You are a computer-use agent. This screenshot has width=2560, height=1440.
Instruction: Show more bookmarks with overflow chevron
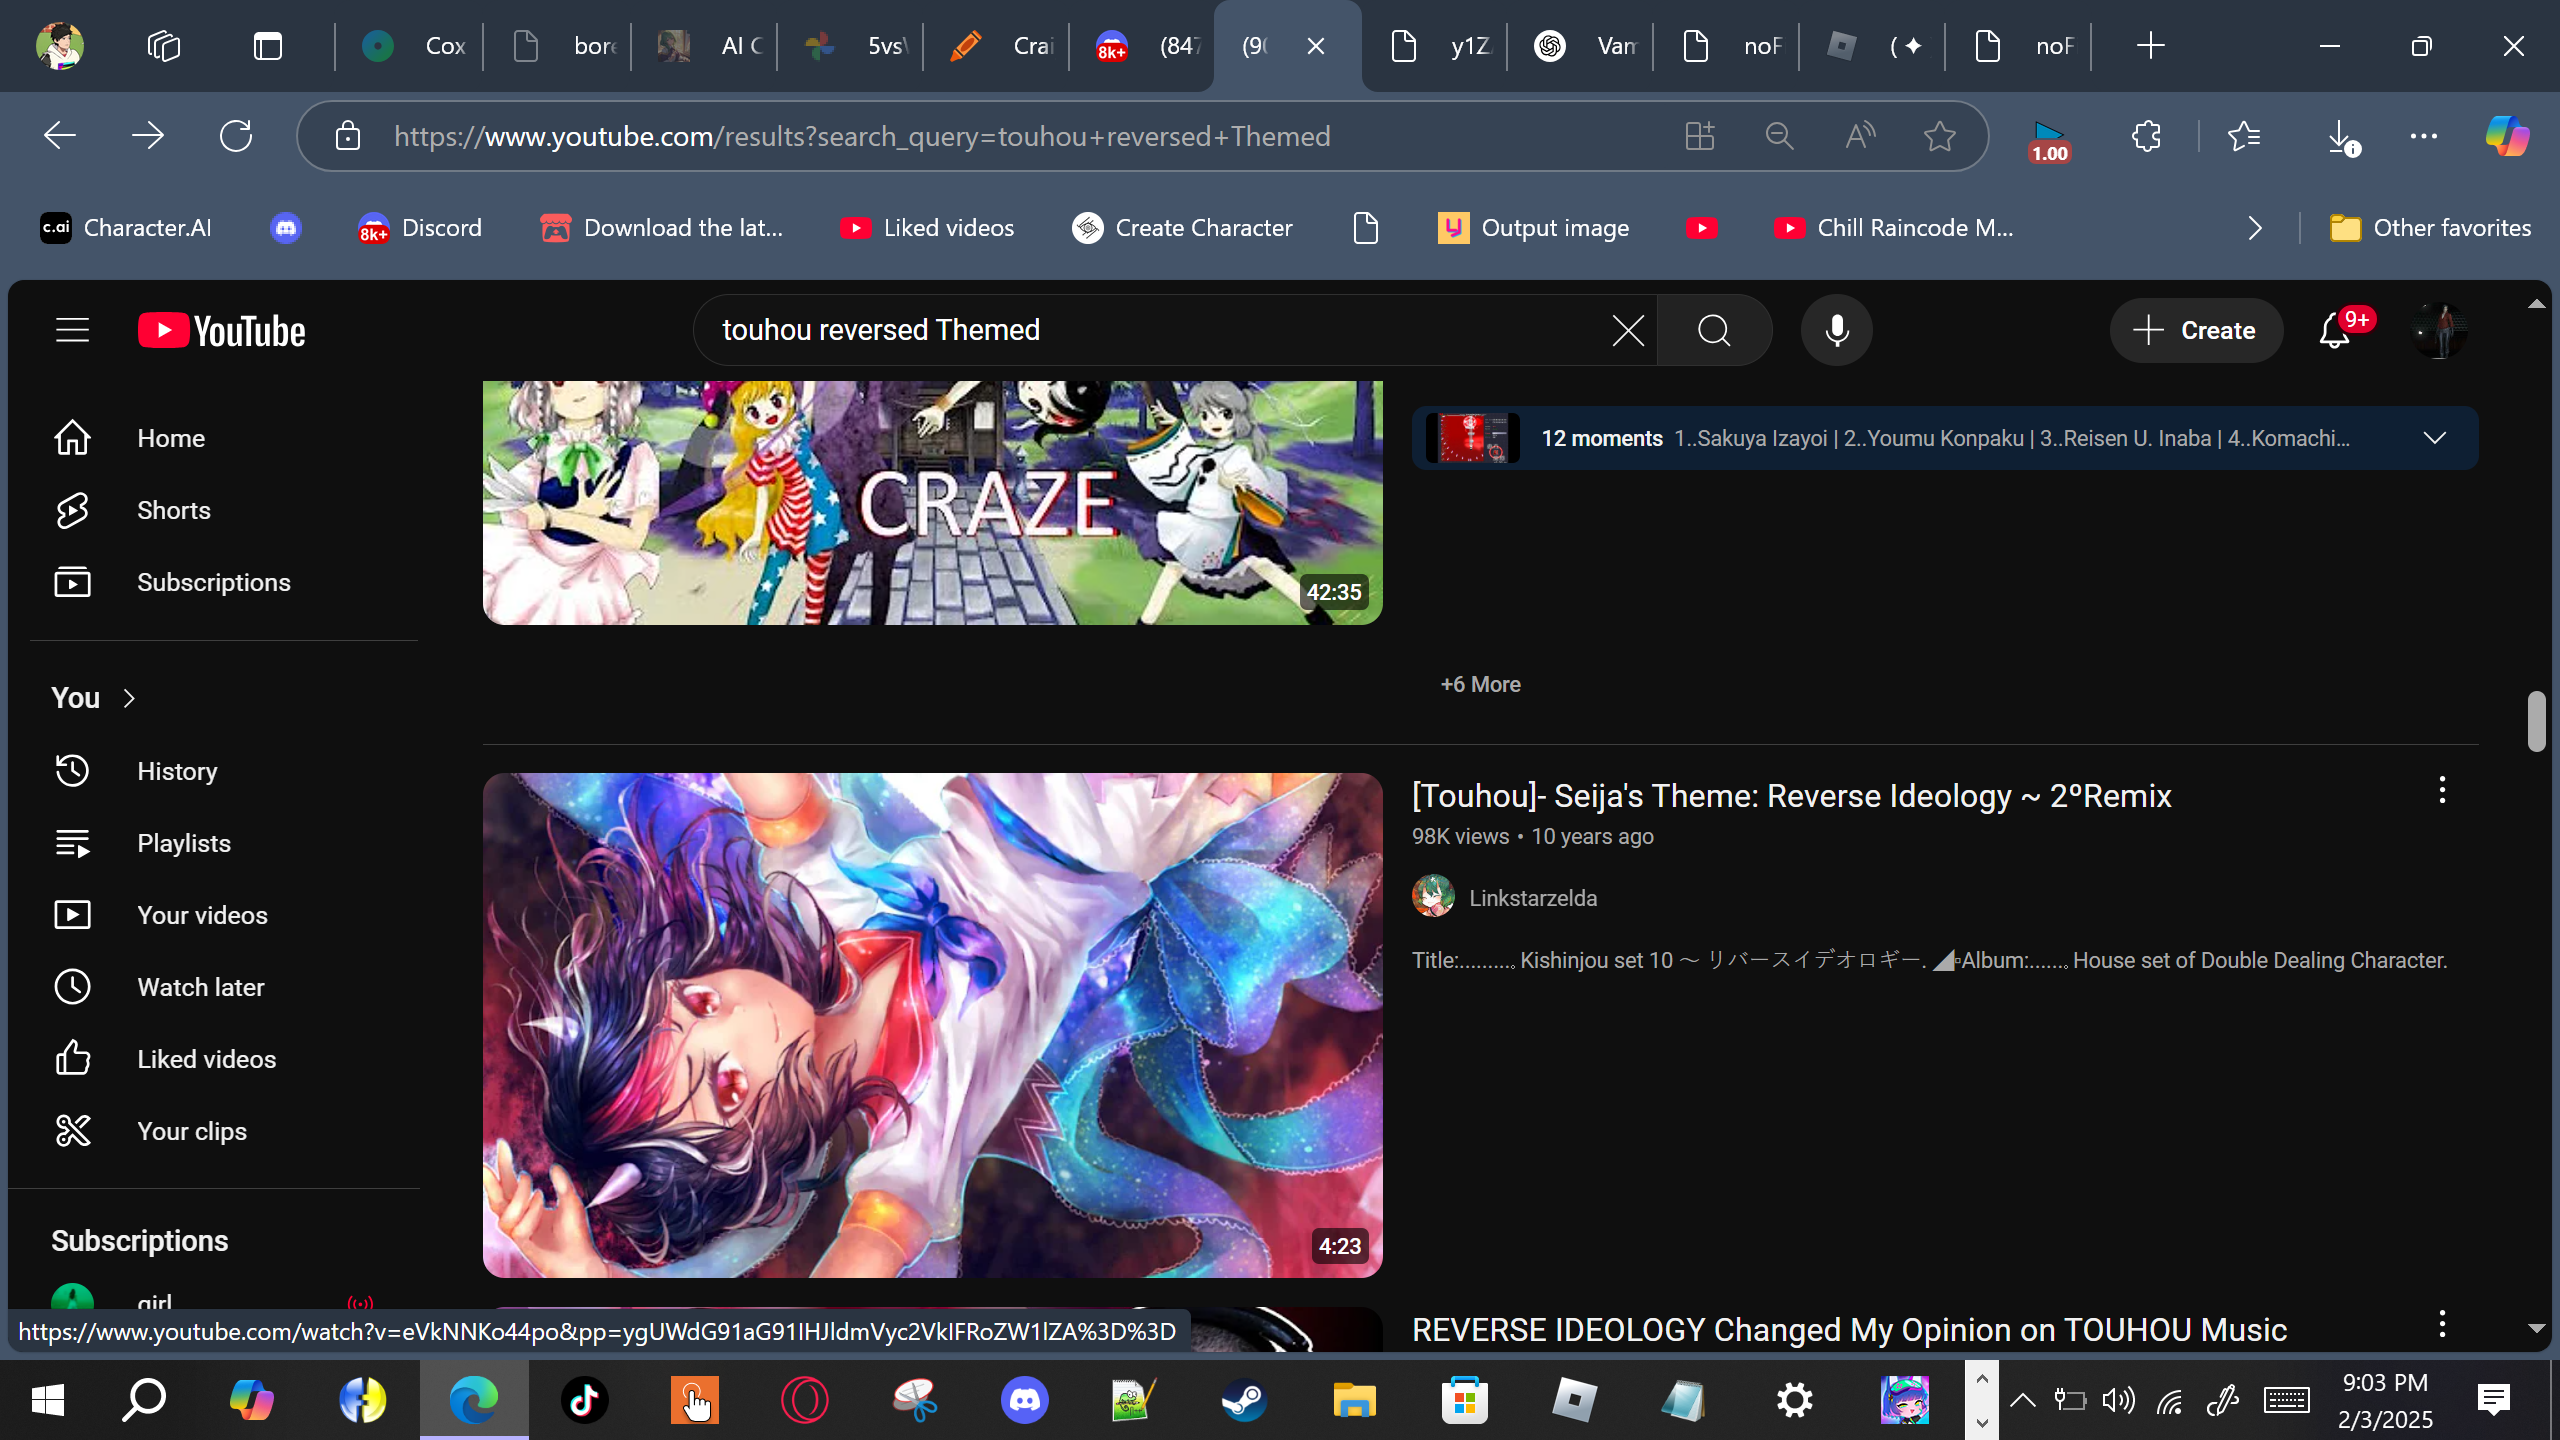2254,228
